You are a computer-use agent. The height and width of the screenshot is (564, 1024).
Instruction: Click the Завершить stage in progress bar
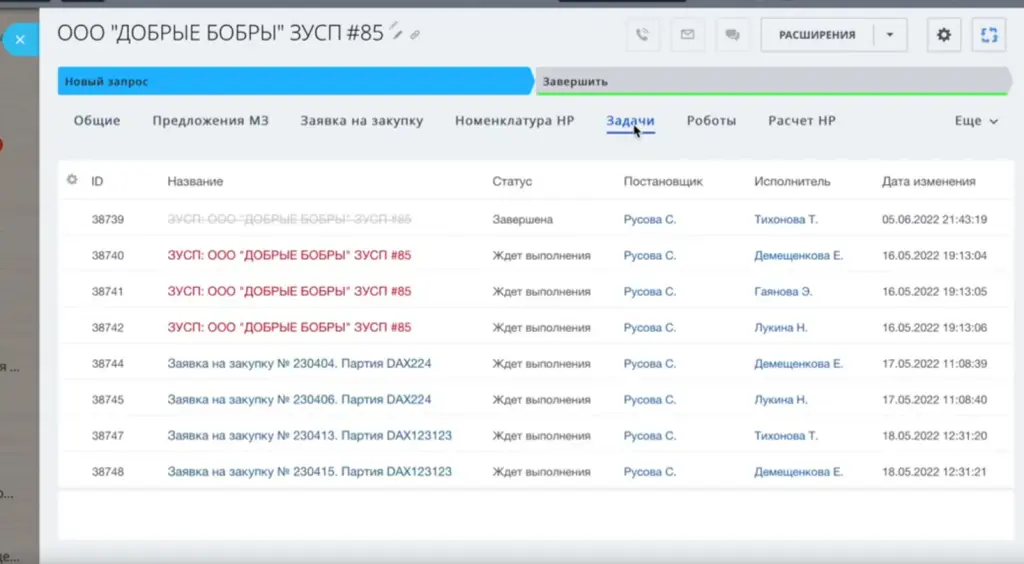[x=770, y=81]
